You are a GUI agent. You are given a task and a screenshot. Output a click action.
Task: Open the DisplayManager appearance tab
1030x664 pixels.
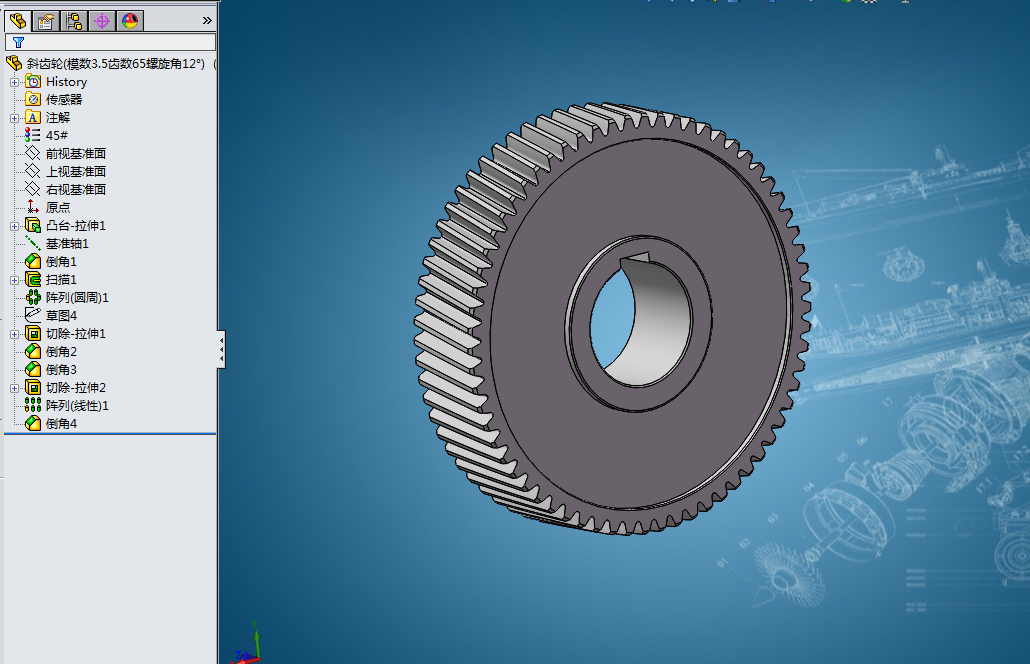pyautogui.click(x=130, y=22)
